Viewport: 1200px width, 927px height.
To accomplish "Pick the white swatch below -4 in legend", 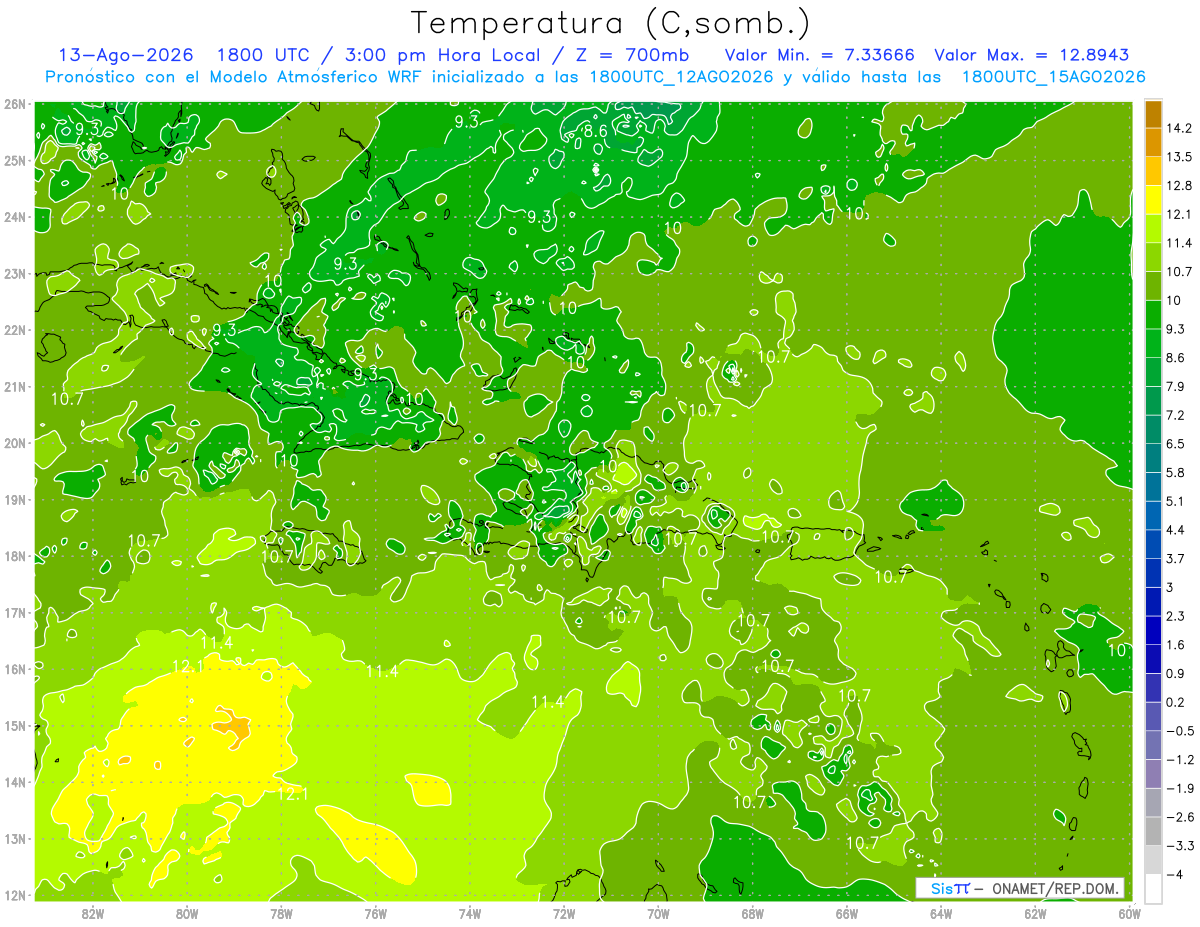I will (x=1153, y=888).
